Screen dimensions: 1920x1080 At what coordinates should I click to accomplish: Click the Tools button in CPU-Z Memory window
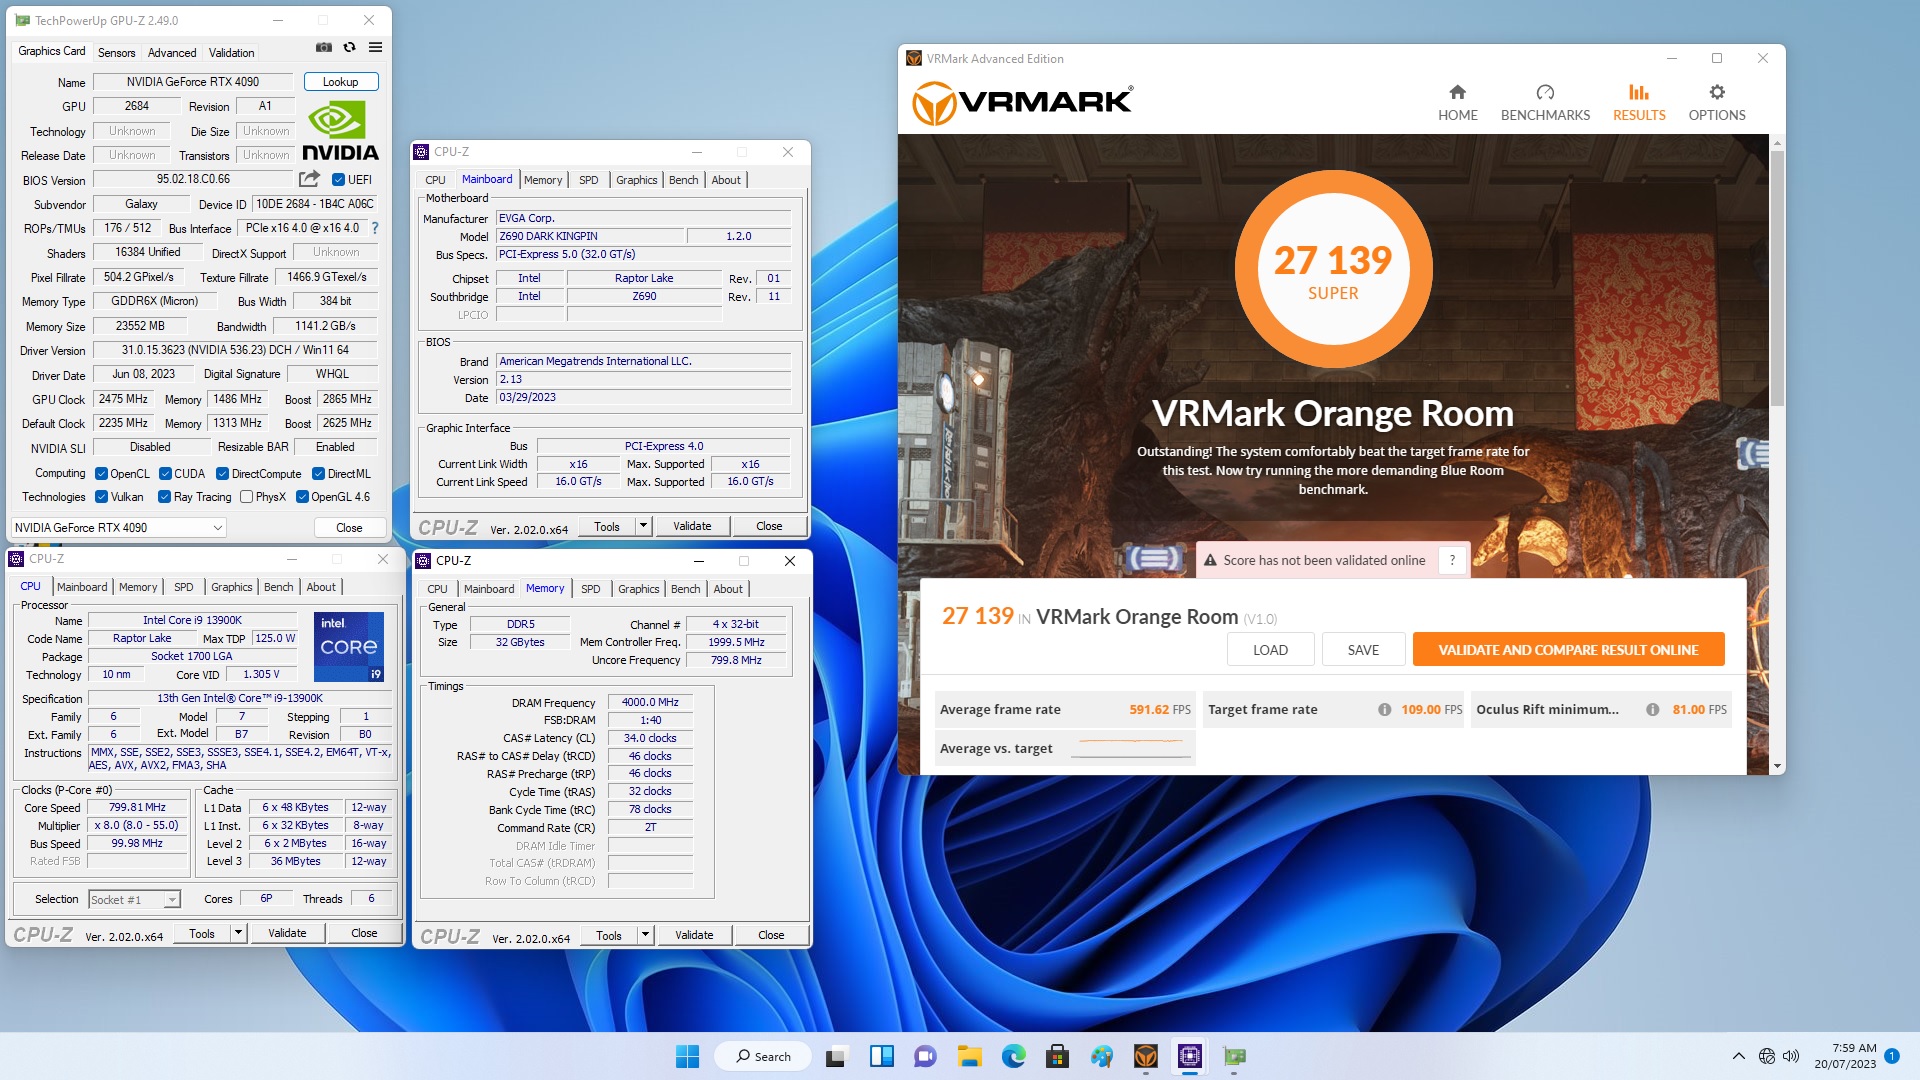(608, 935)
